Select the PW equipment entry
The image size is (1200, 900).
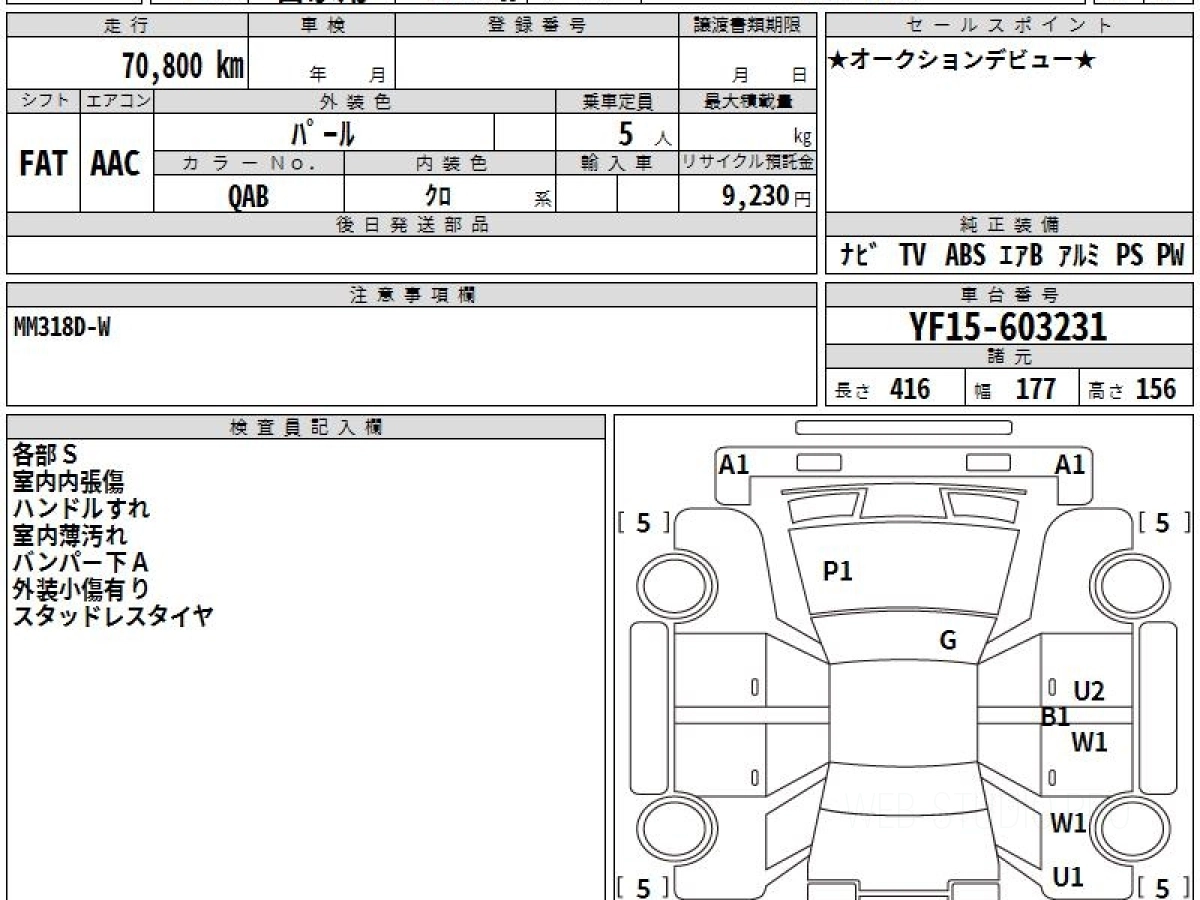tap(1170, 255)
